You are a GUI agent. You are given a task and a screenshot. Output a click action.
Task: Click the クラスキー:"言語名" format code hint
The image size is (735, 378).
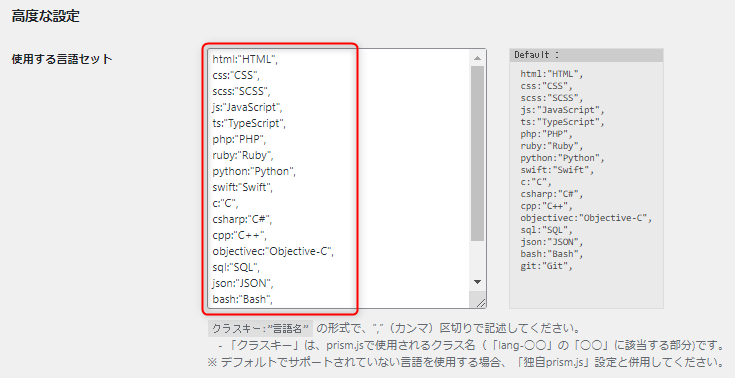(260, 328)
